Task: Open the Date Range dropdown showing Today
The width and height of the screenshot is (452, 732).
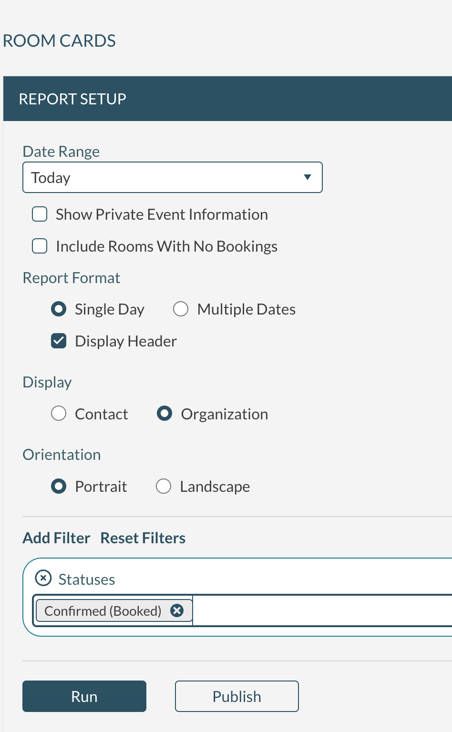Action: tap(172, 177)
